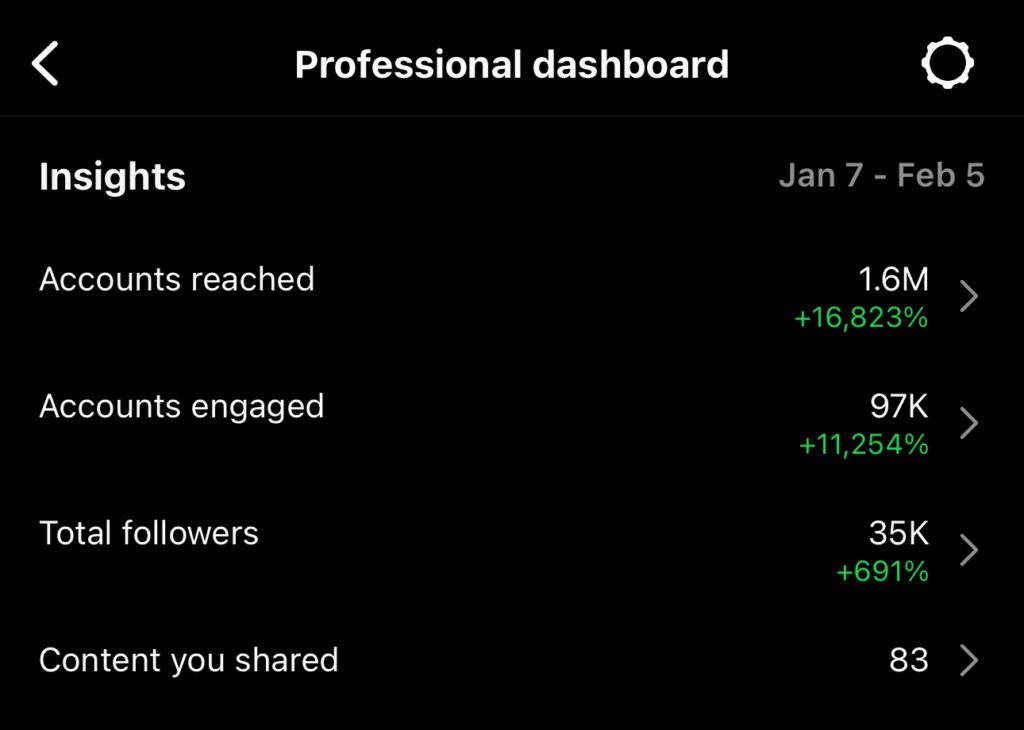Open settings via the gear icon
This screenshot has width=1024, height=730.
point(947,65)
